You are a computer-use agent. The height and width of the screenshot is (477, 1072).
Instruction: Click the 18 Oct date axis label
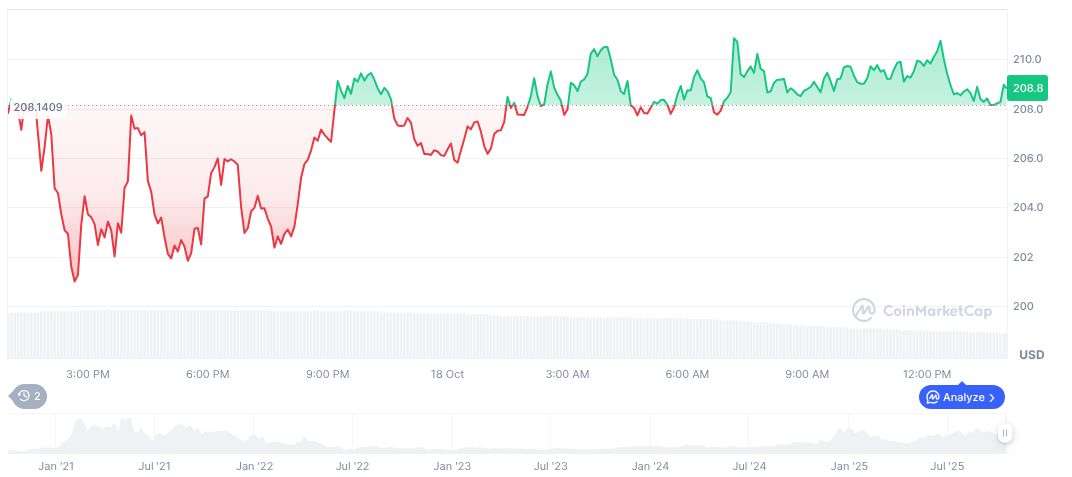click(x=447, y=374)
